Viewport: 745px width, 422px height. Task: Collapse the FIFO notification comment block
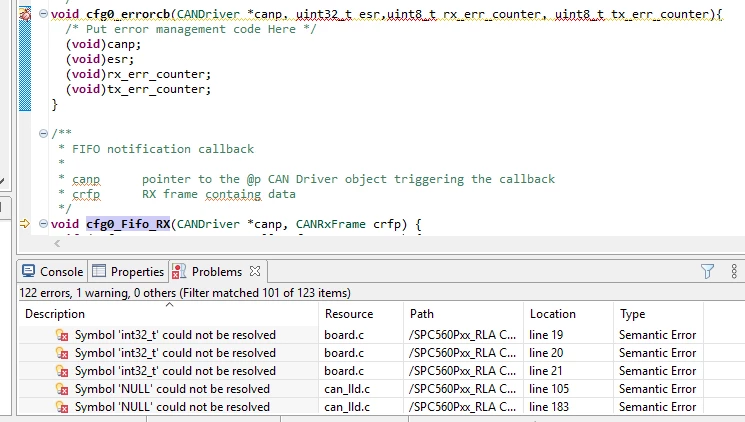(43, 134)
